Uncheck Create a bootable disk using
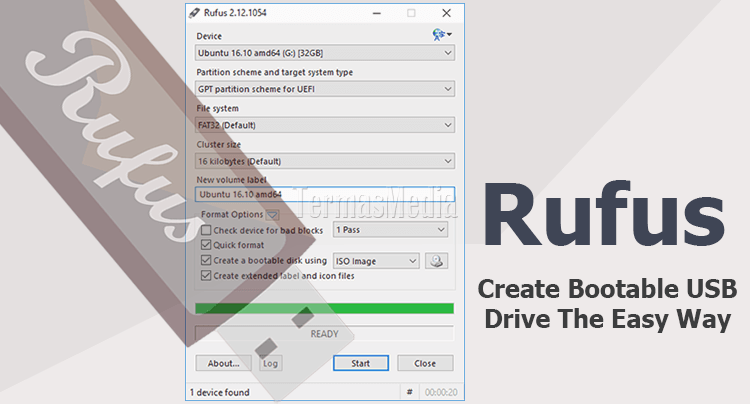Image resolution: width=750 pixels, height=404 pixels. [x=206, y=260]
